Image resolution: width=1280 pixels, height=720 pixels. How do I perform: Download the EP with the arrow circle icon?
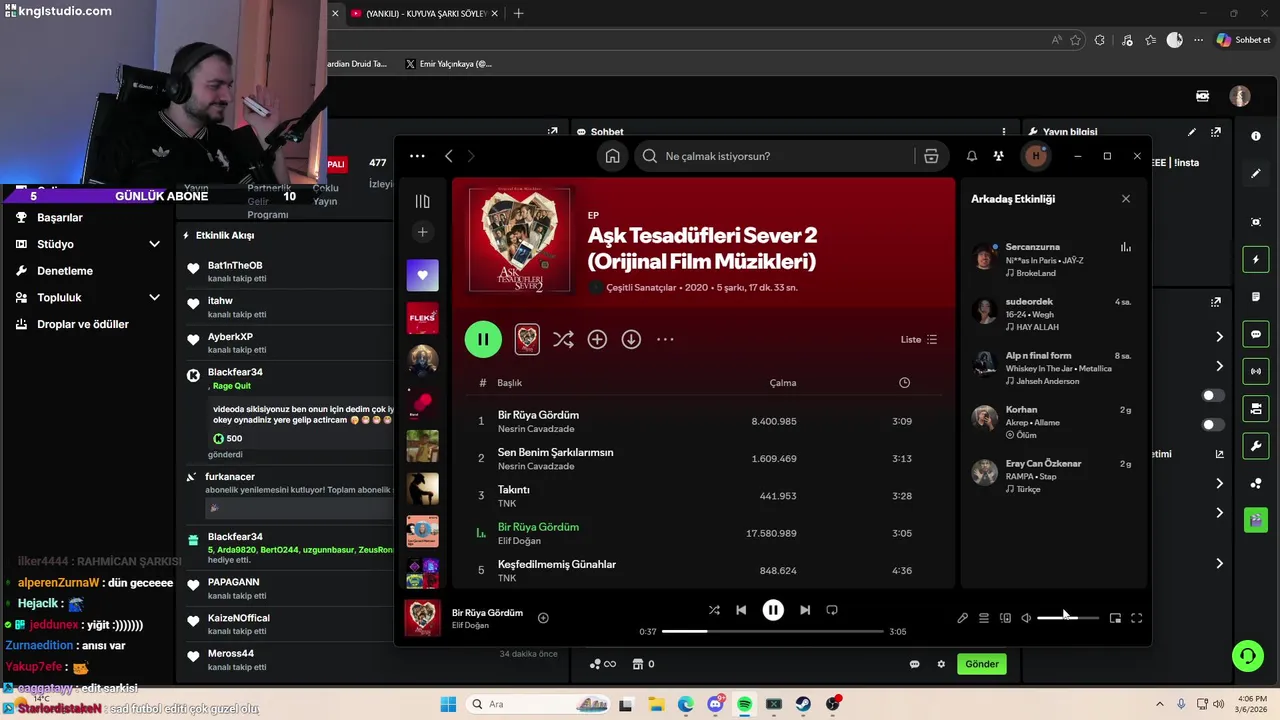(x=631, y=340)
